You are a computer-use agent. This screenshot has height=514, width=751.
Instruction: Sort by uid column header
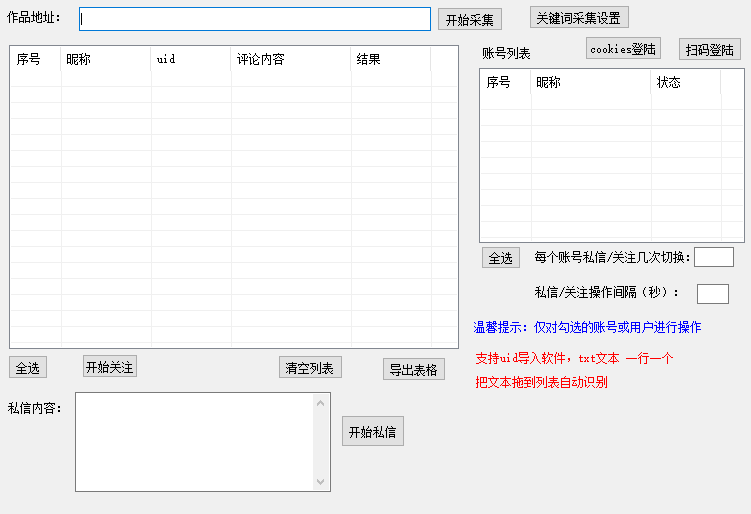coord(190,60)
